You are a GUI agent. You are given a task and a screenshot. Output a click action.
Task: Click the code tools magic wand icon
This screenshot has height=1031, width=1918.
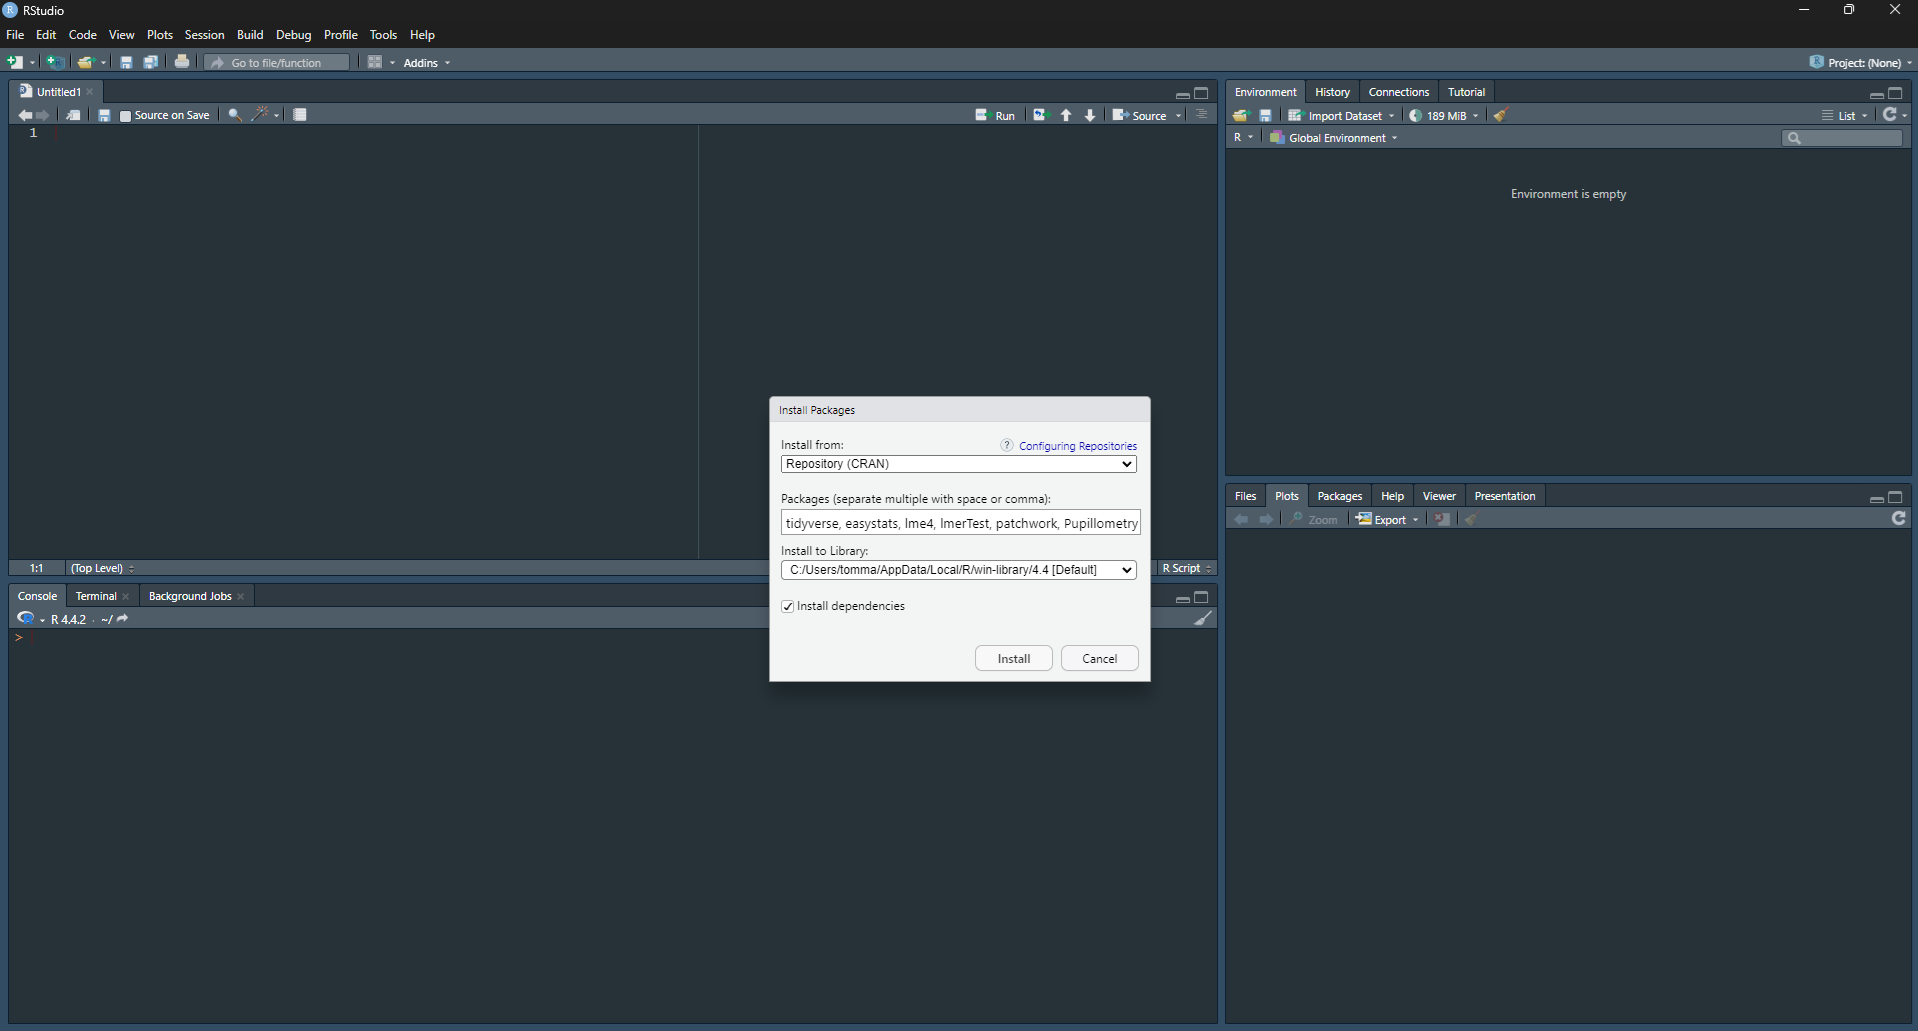[260, 115]
